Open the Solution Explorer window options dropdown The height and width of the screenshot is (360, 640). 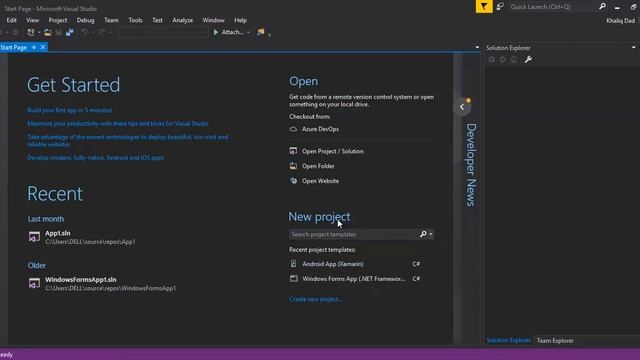(633, 47)
